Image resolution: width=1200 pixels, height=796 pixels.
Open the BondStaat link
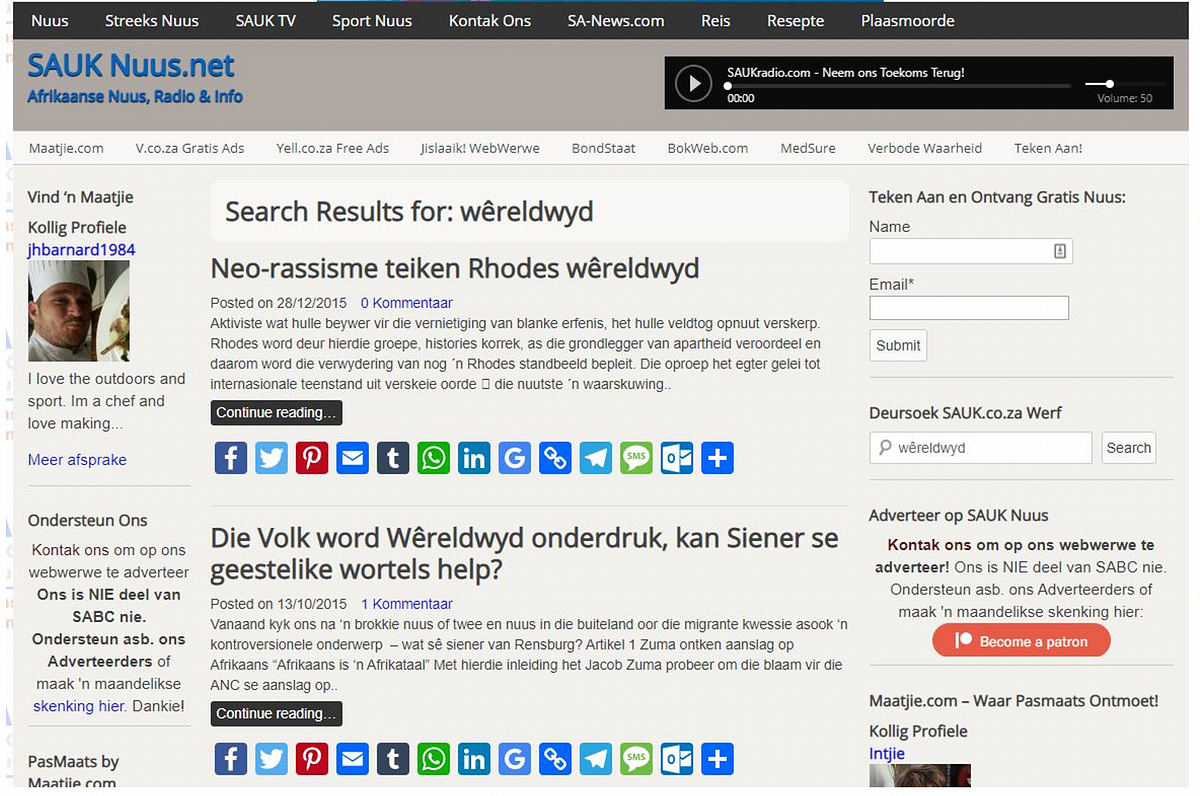click(603, 148)
